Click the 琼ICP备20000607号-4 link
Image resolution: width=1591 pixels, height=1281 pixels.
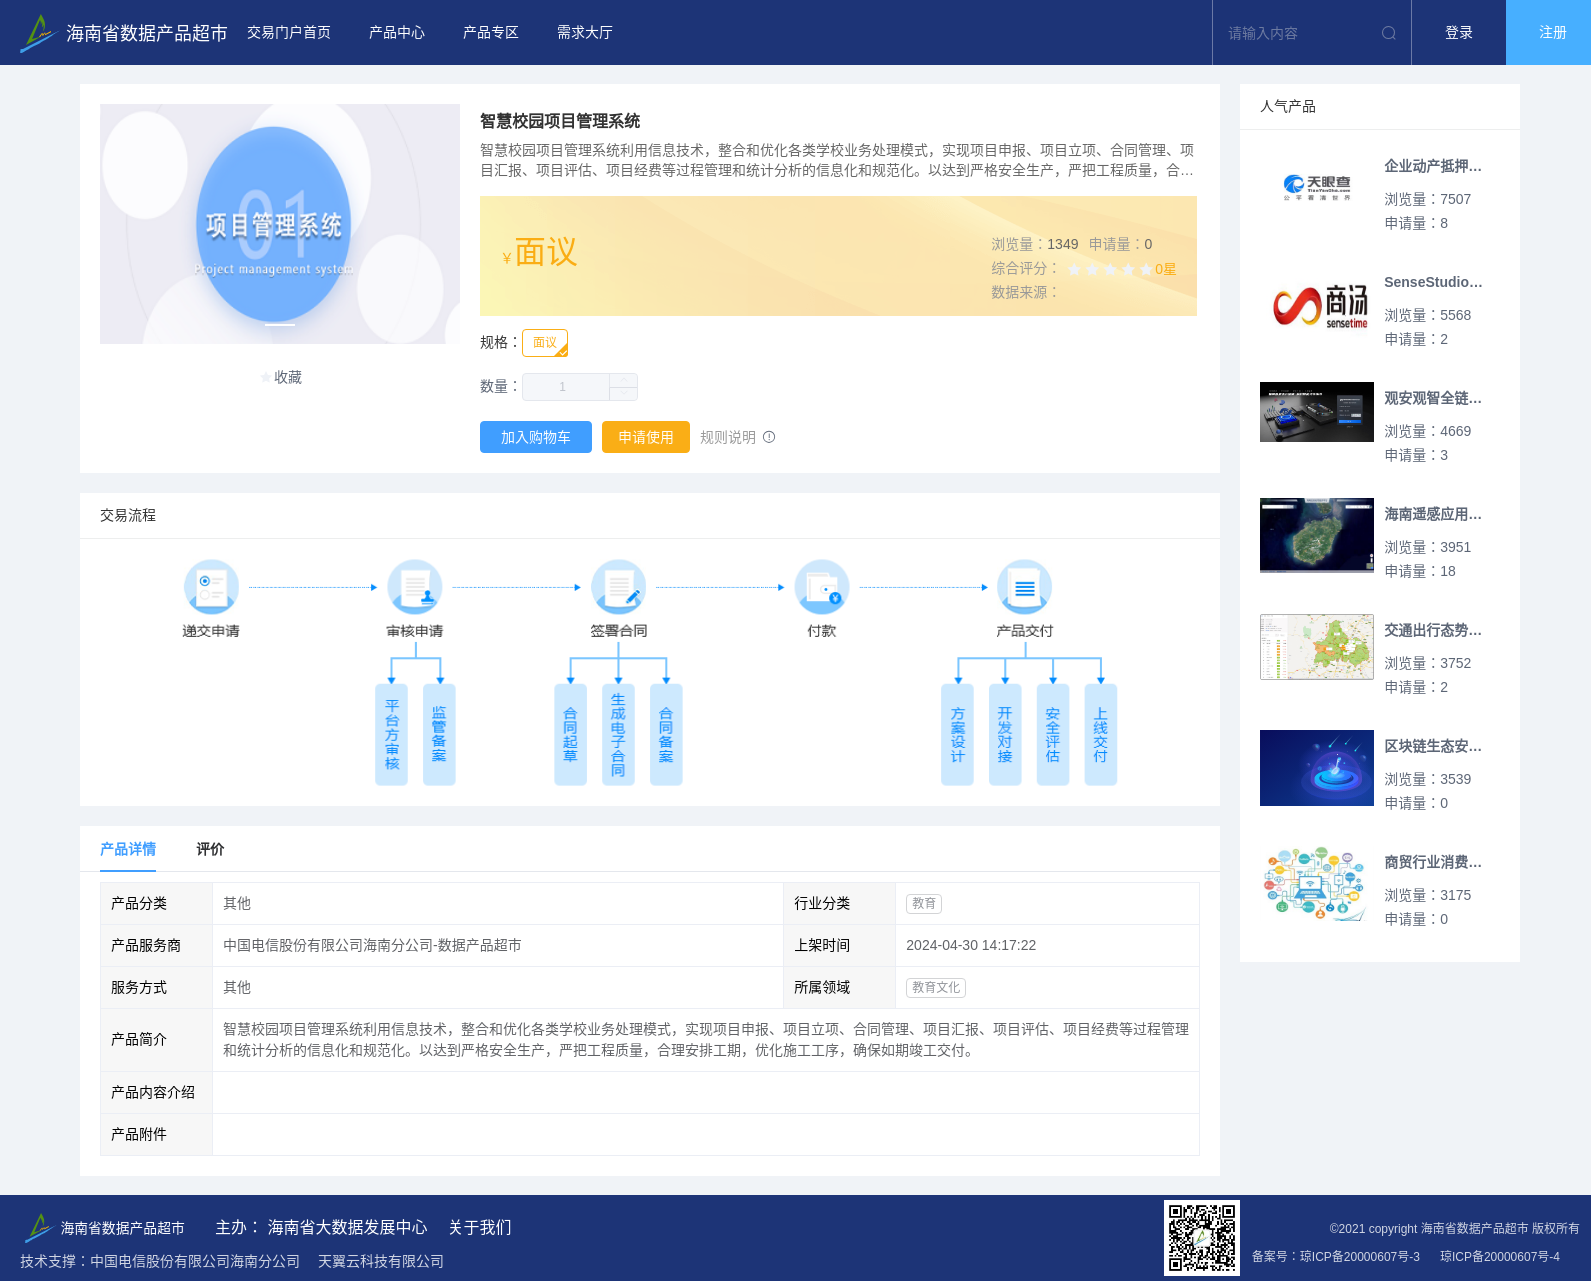pos(1500,1257)
